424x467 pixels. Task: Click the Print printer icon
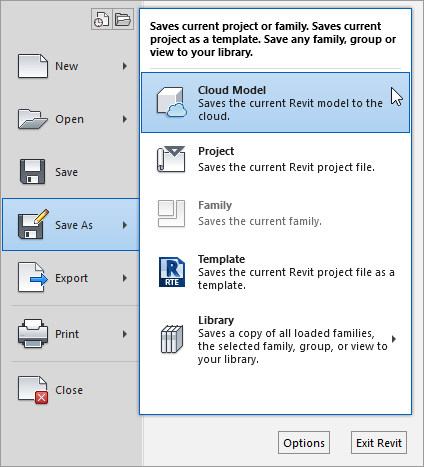tap(33, 334)
